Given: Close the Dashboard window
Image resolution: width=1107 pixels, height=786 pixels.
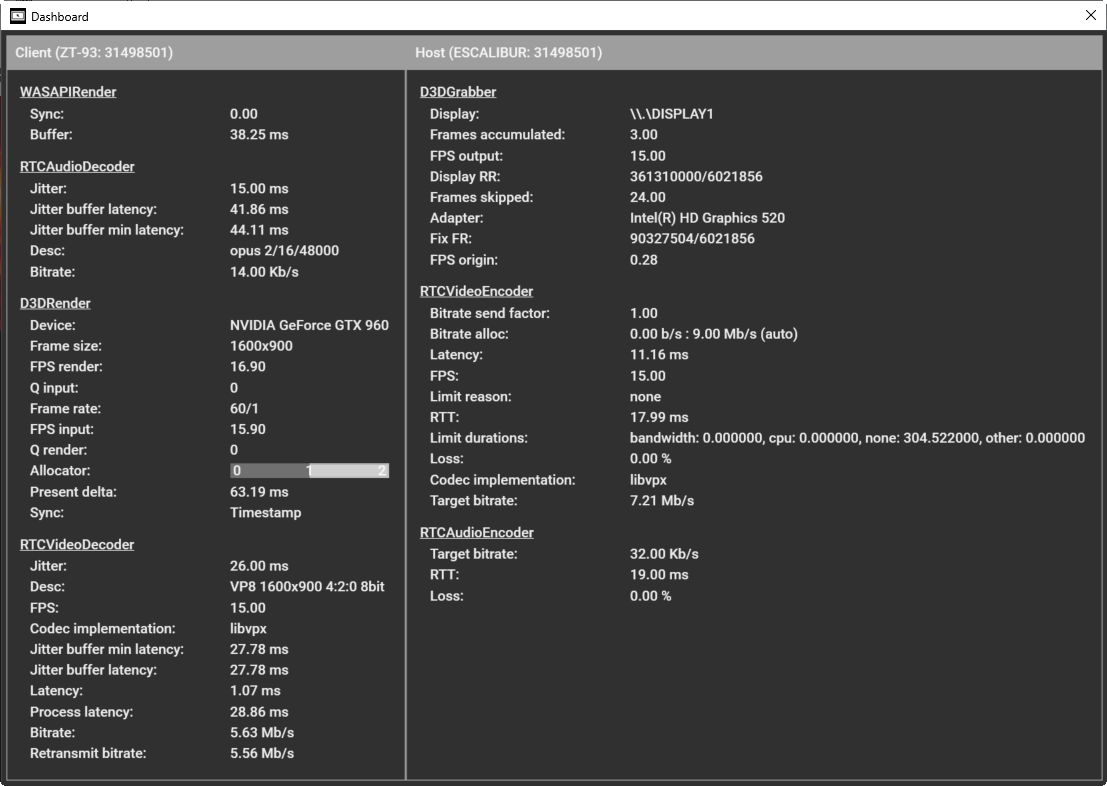Looking at the screenshot, I should click(x=1090, y=16).
